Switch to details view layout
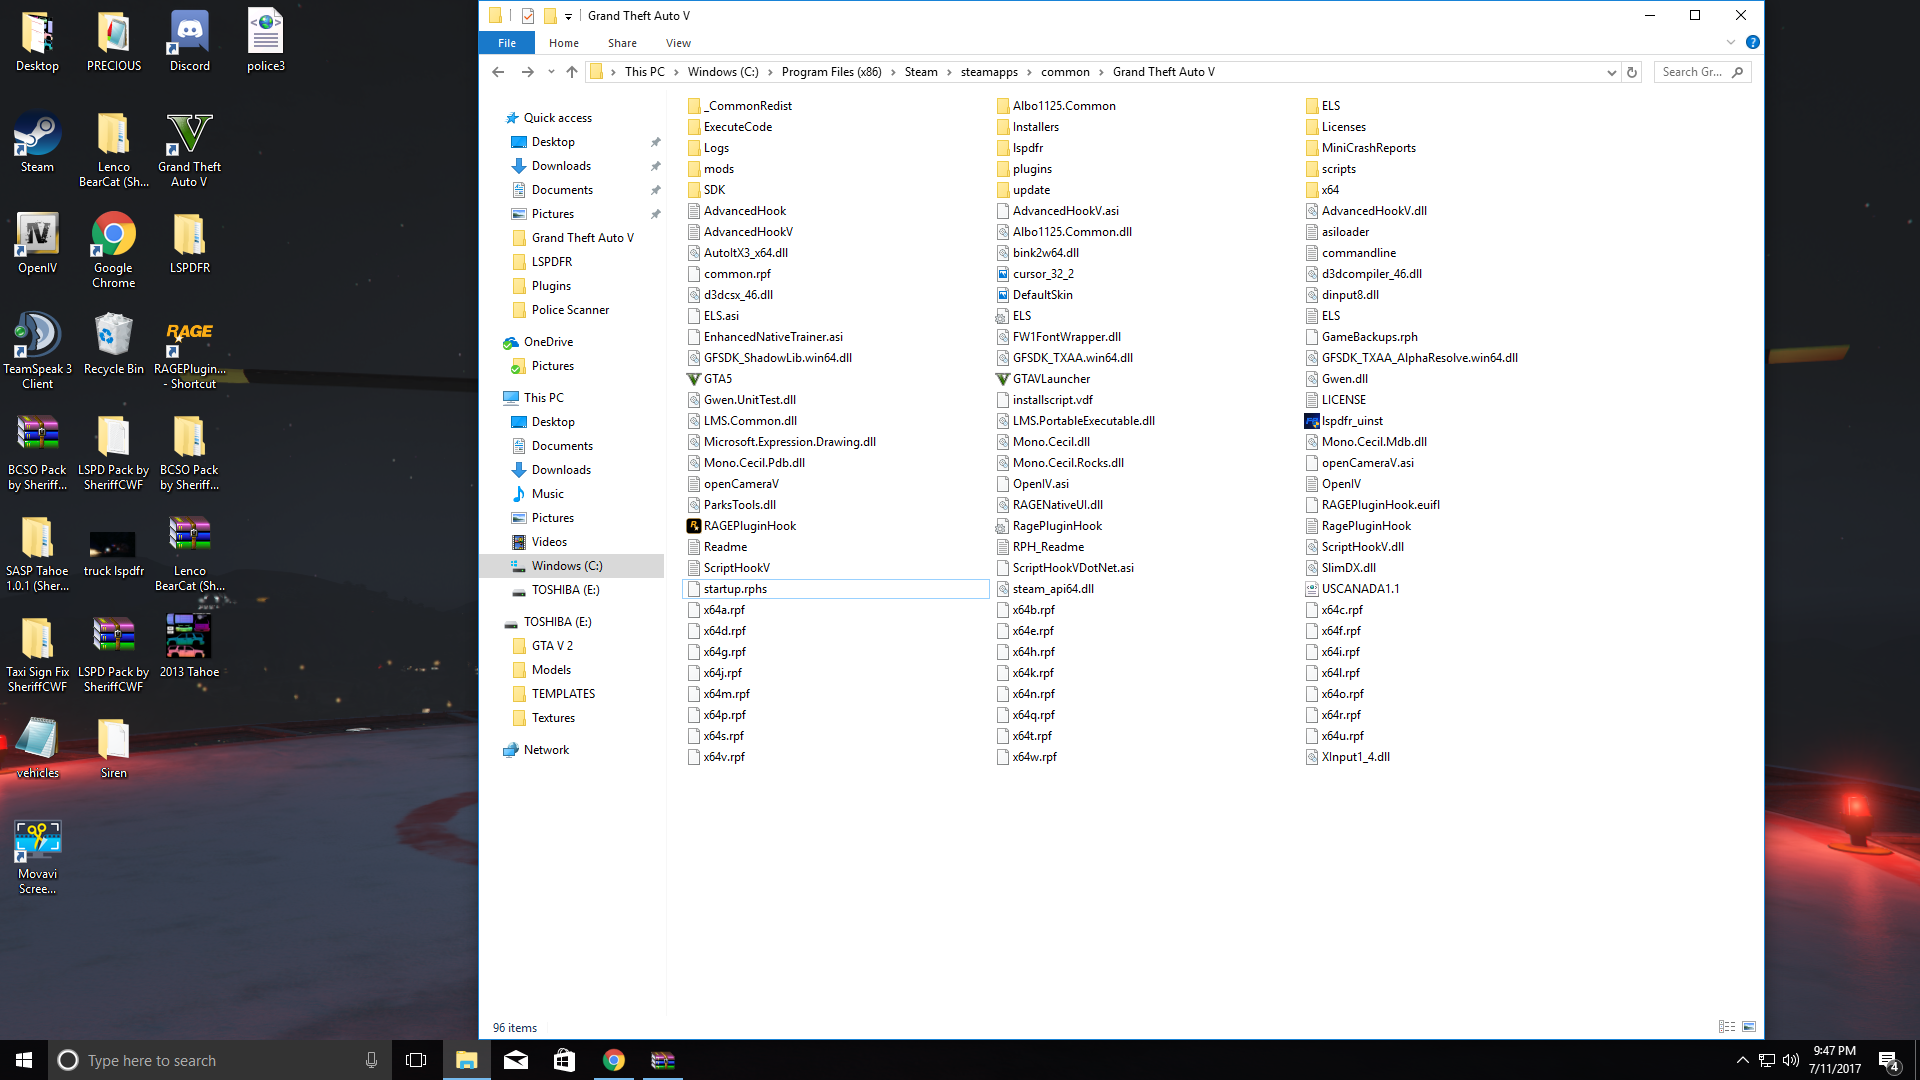Viewport: 1920px width, 1080px height. tap(1727, 1027)
